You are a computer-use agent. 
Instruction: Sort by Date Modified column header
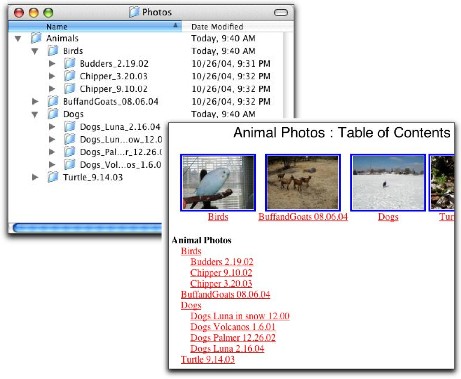tap(237, 26)
